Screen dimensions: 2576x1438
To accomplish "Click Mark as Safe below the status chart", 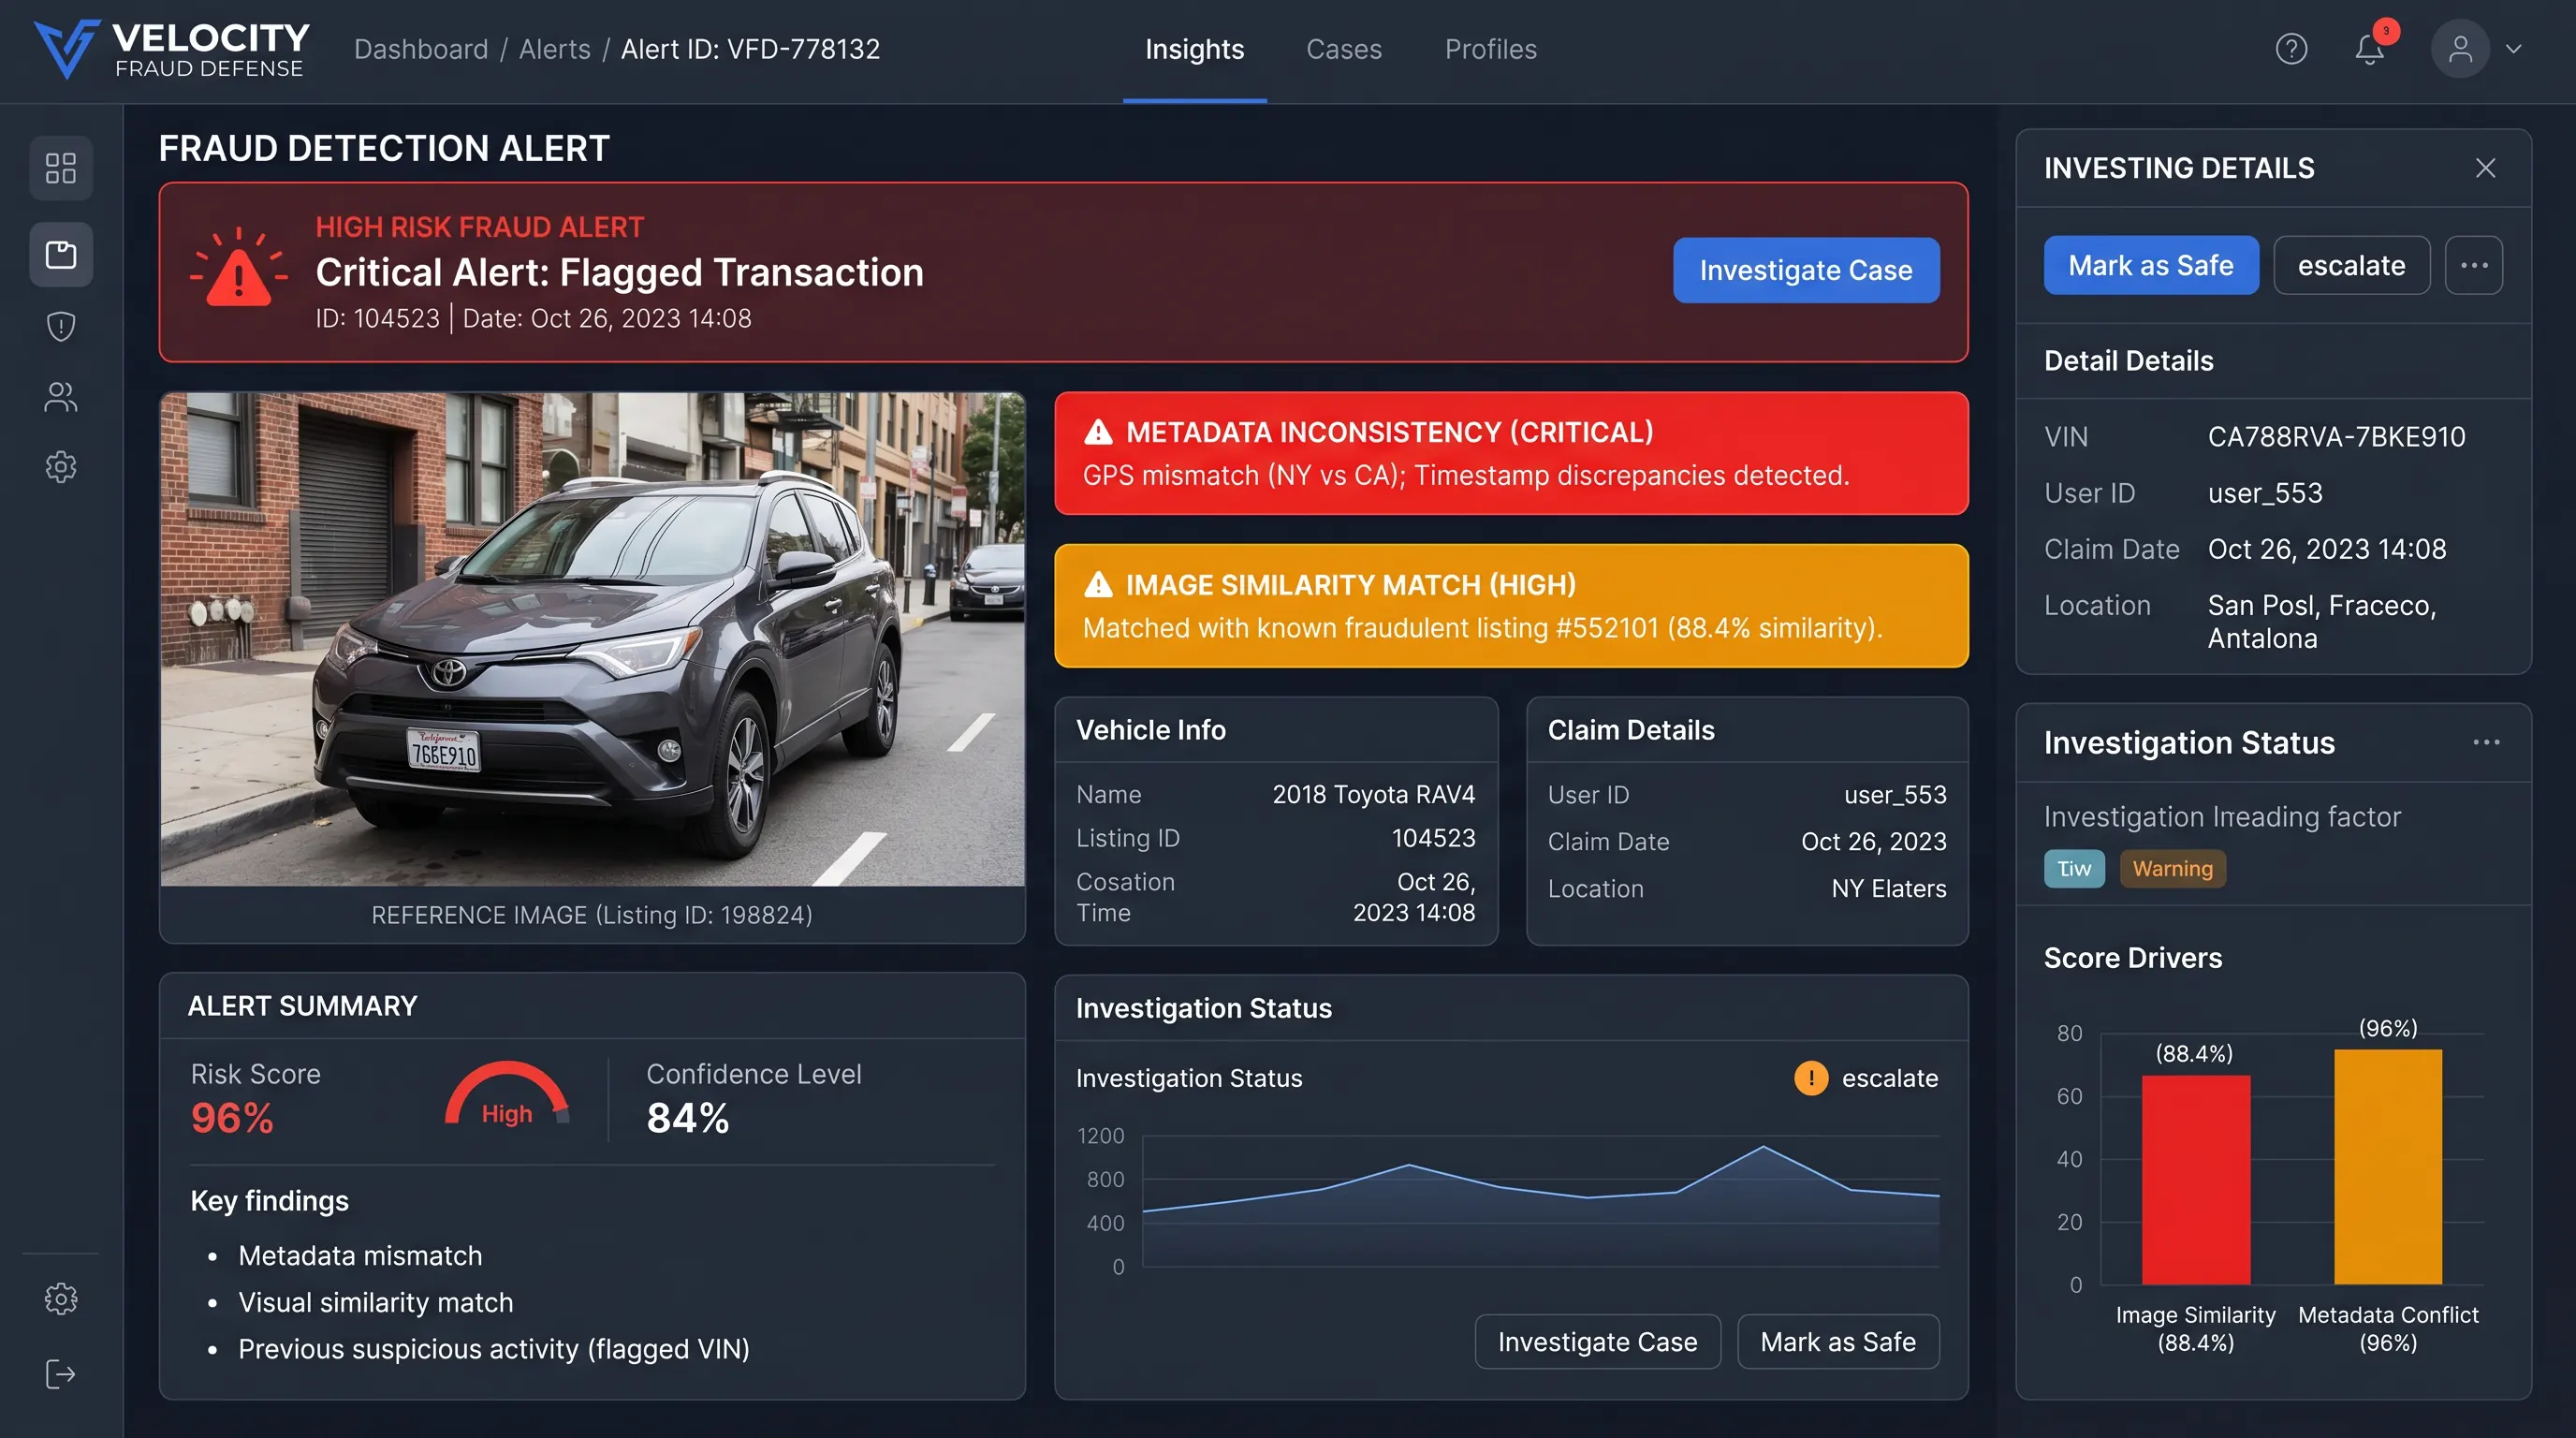I will [1838, 1341].
